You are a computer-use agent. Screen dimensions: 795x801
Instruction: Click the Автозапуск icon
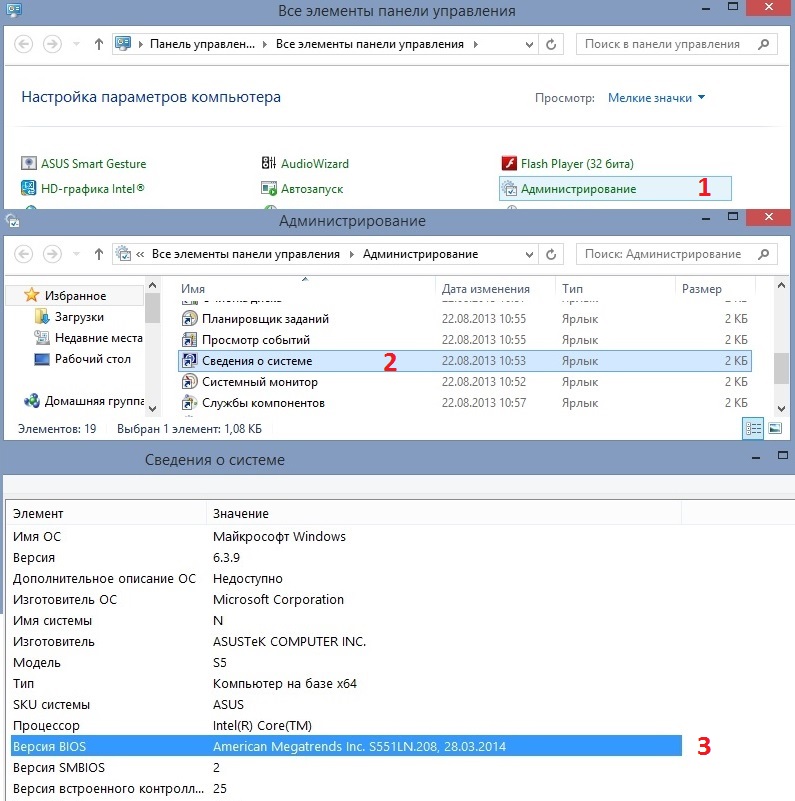[269, 189]
